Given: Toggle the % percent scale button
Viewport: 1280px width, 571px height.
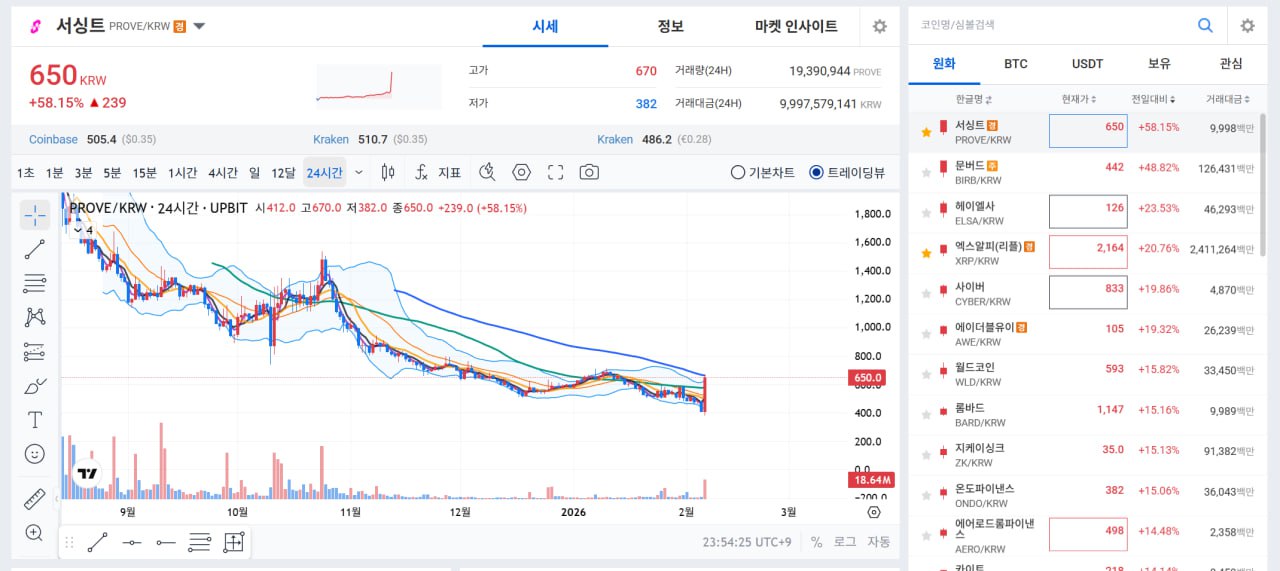Looking at the screenshot, I should tap(816, 541).
